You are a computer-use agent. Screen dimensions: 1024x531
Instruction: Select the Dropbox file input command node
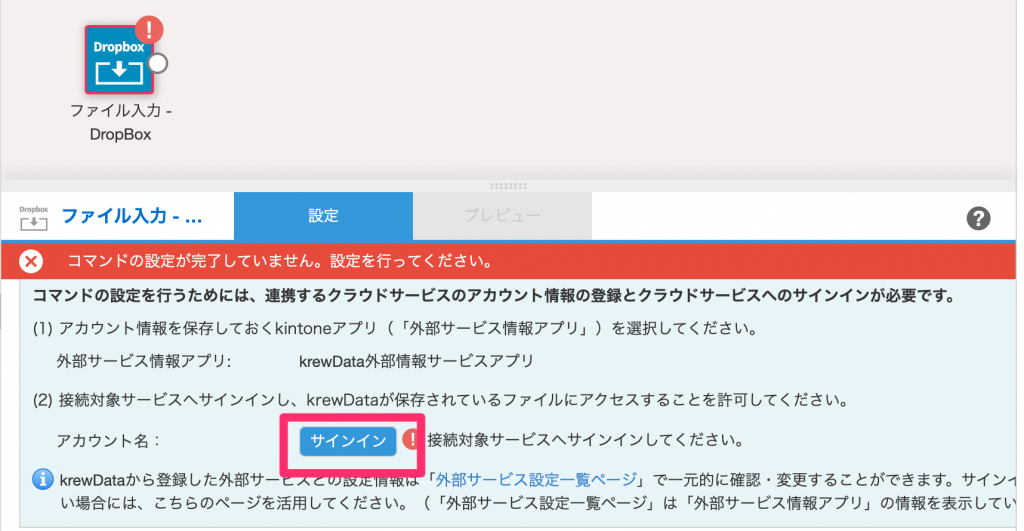(119, 60)
